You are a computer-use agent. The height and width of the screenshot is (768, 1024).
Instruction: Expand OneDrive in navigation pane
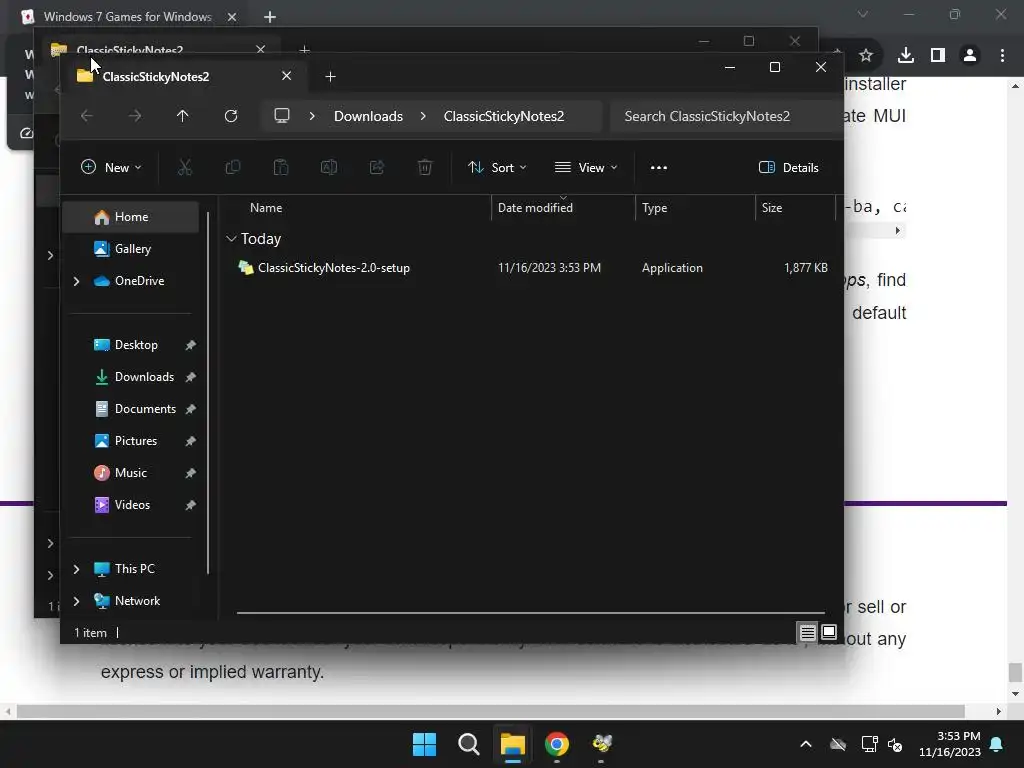(76, 281)
